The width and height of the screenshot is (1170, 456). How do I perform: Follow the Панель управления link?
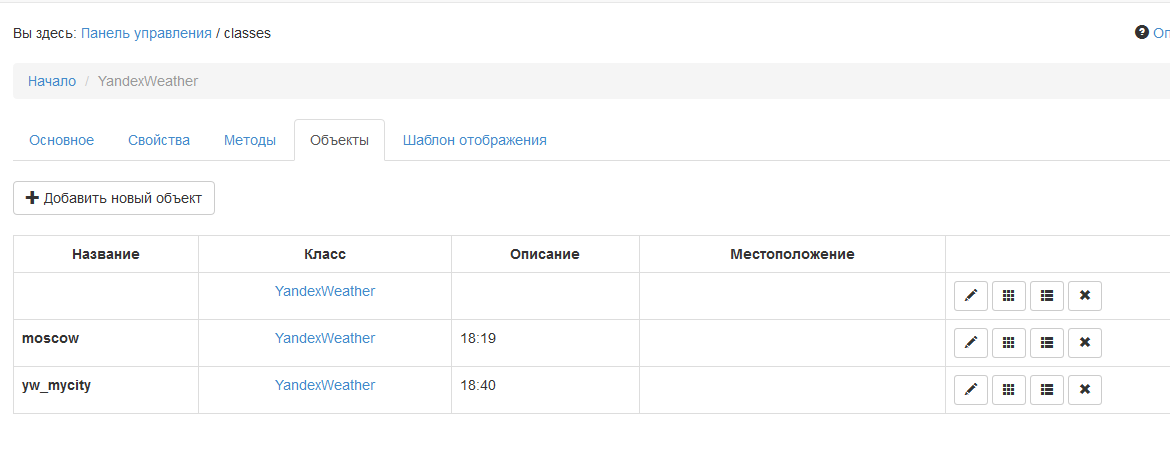(146, 33)
